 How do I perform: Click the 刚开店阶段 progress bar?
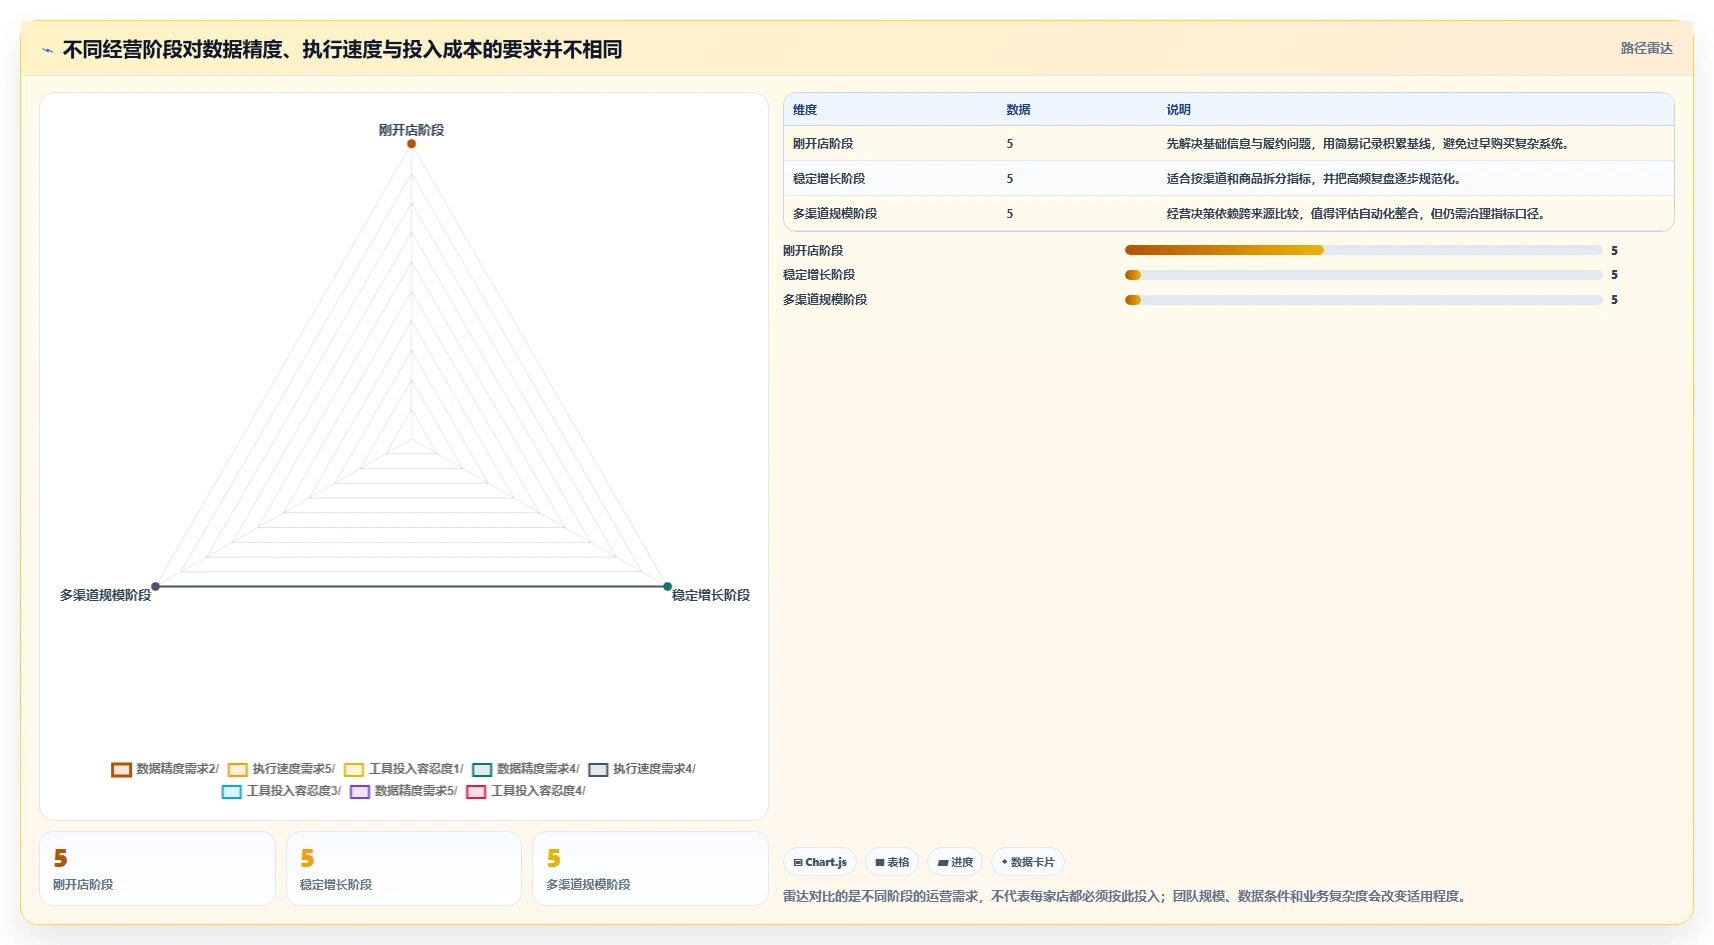click(1363, 250)
